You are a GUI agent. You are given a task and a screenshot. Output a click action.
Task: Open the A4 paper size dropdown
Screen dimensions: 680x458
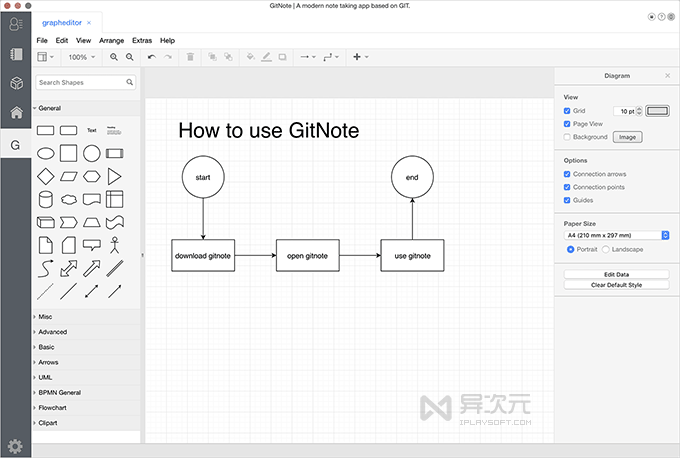click(x=616, y=235)
